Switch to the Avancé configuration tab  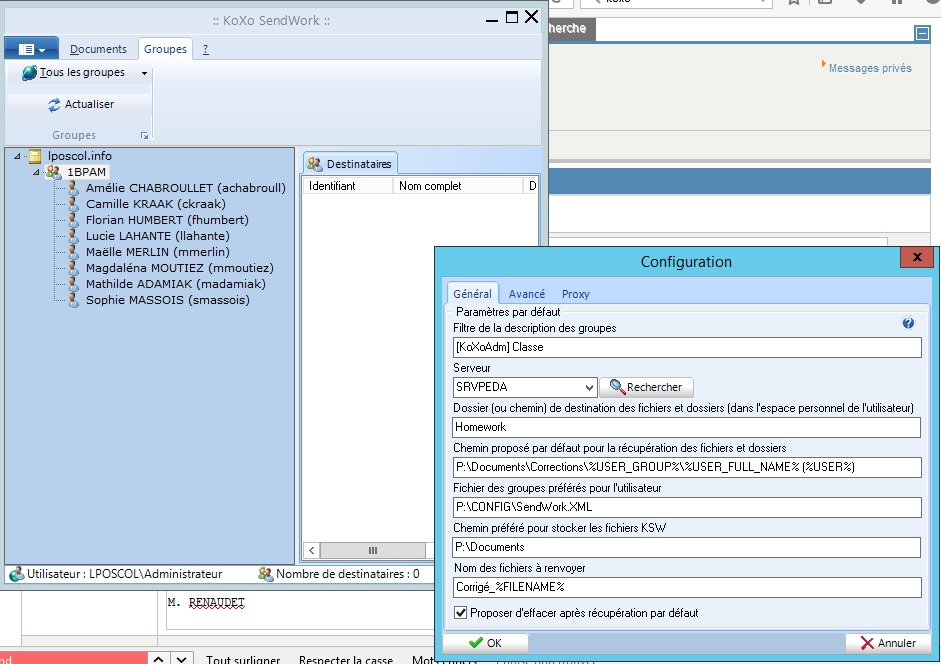point(527,294)
